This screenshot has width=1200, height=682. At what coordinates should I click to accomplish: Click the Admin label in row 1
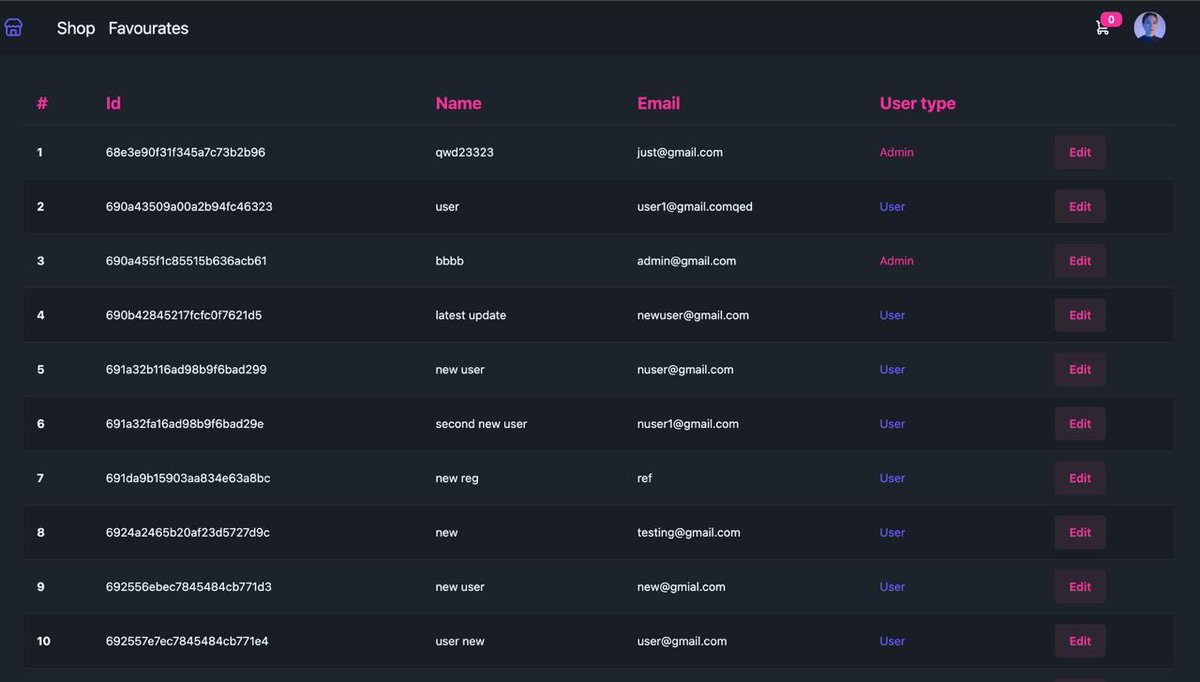point(896,152)
